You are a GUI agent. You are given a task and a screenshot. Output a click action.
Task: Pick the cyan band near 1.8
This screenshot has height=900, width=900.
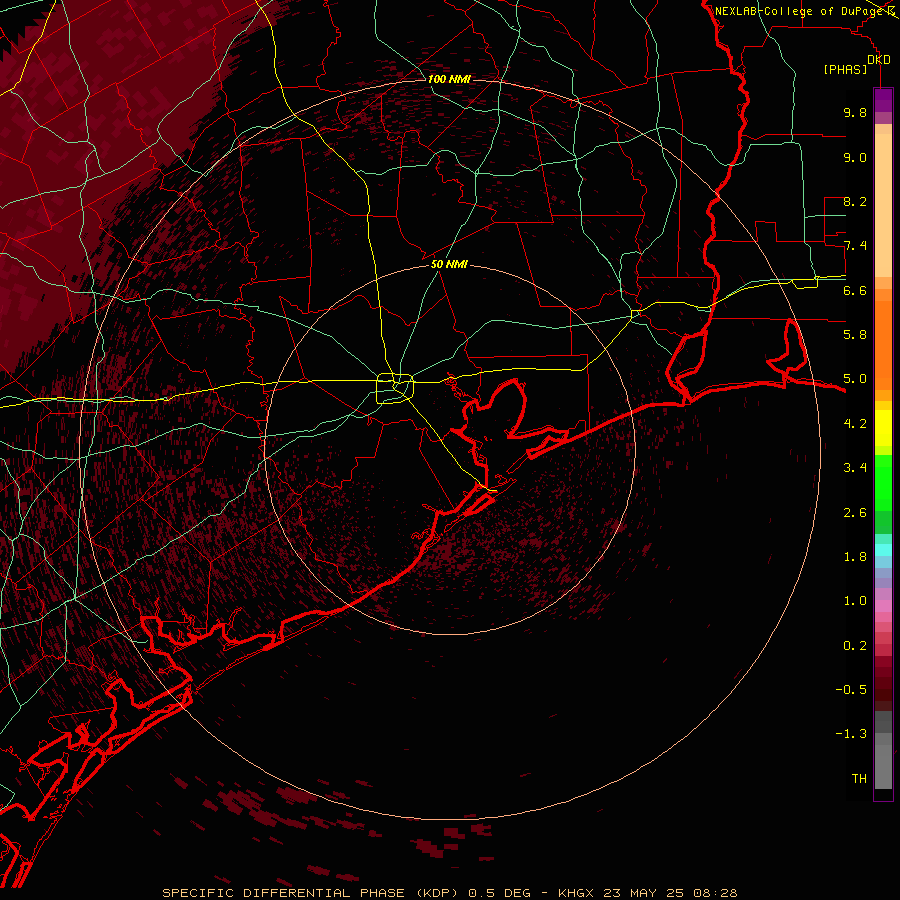(x=883, y=550)
